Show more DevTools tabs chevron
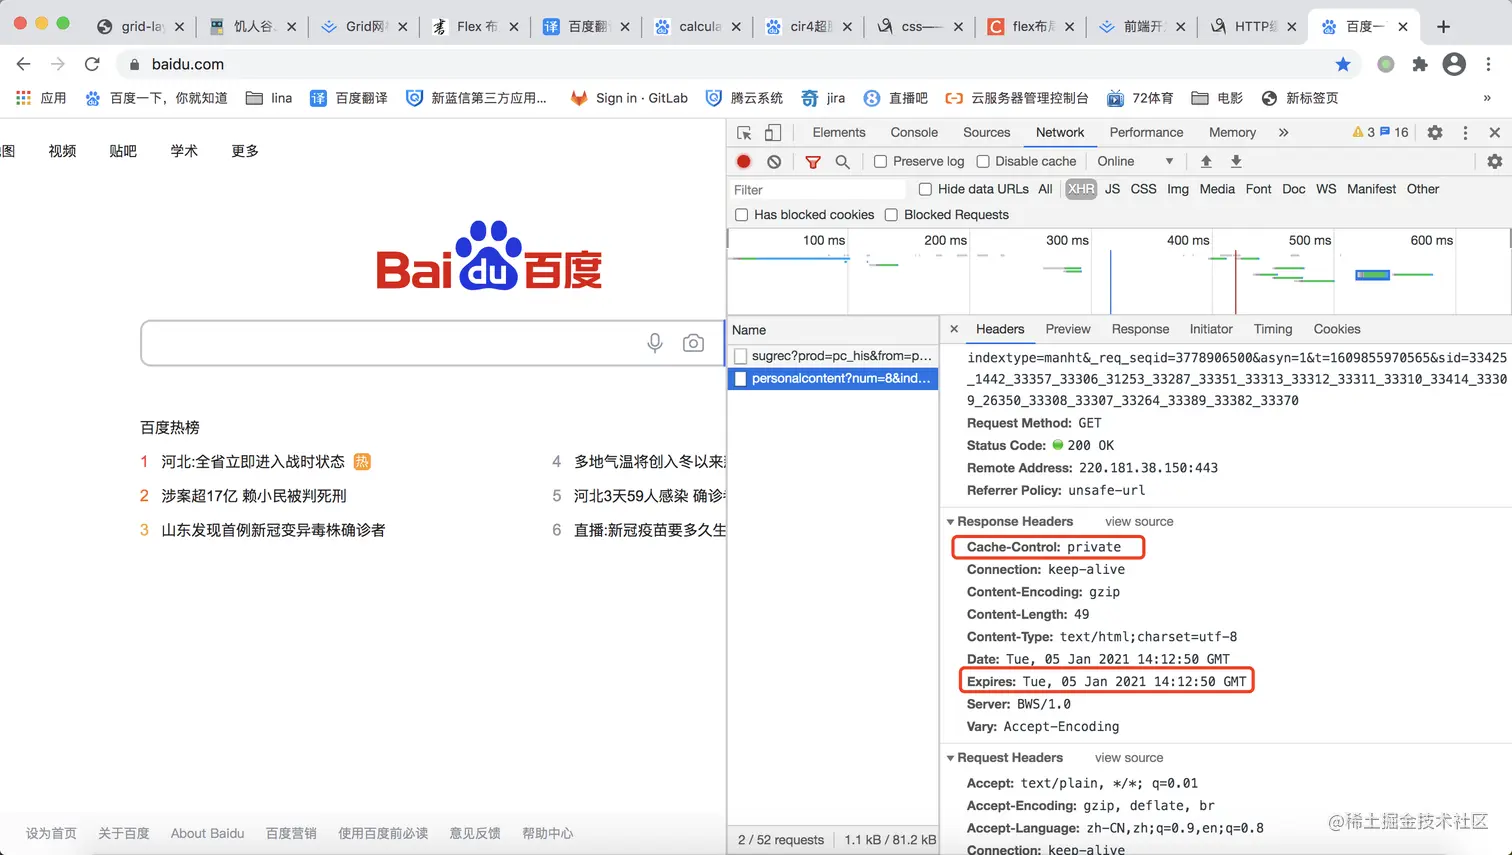 click(x=1283, y=132)
